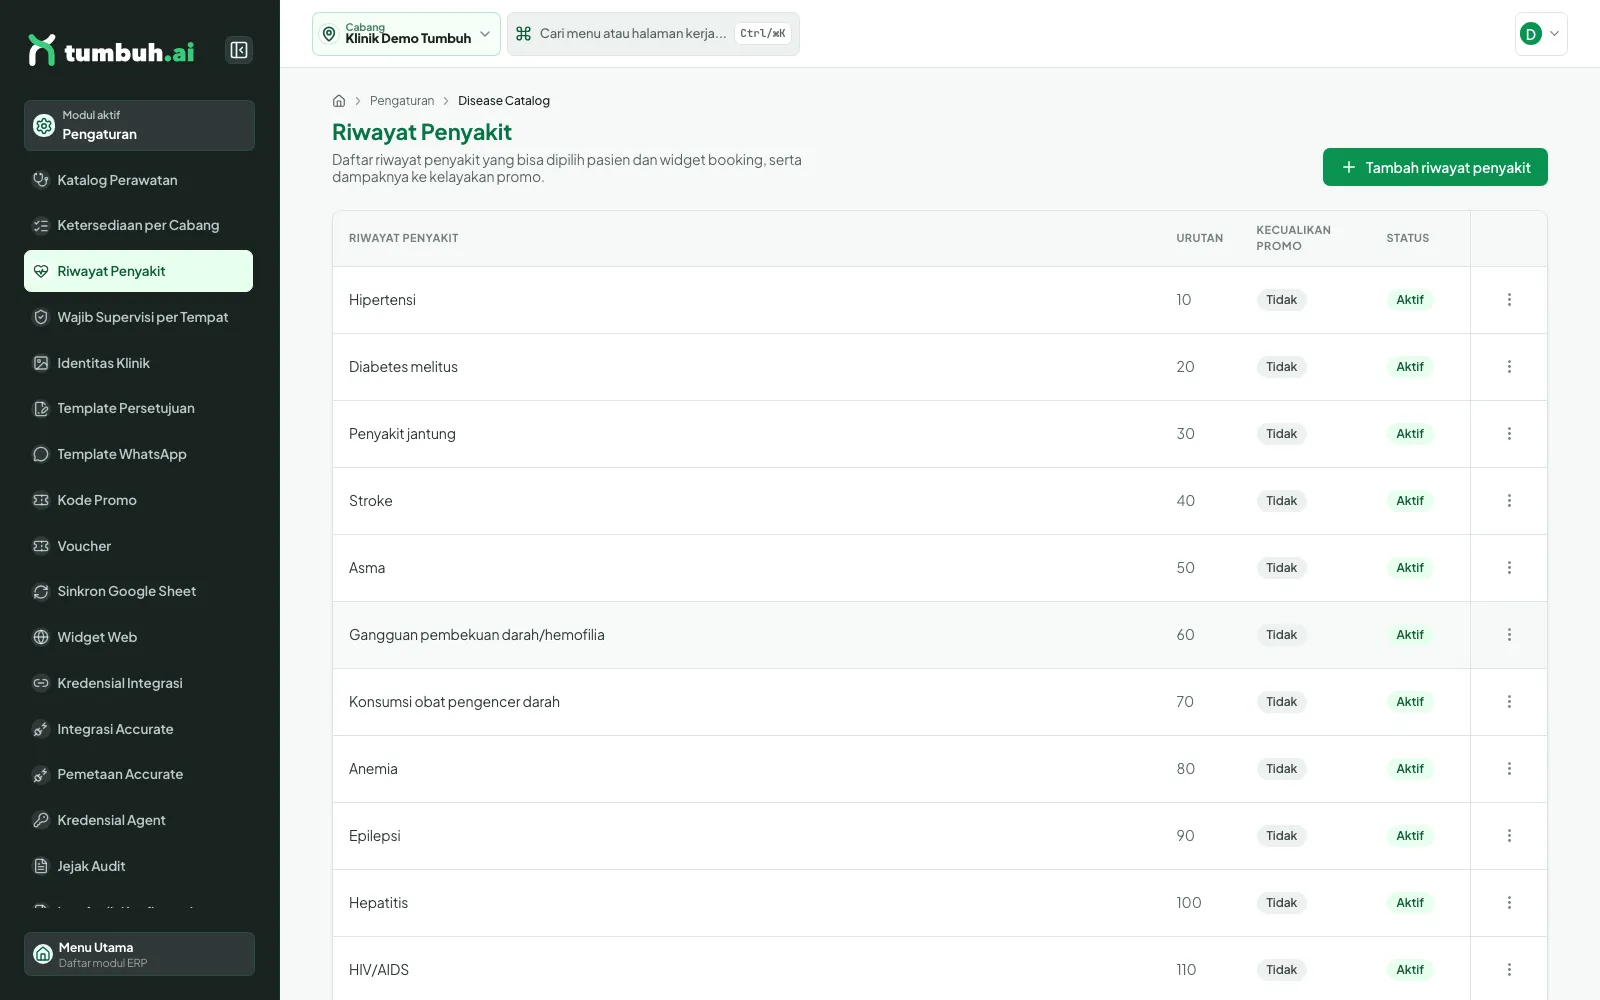This screenshot has height=1000, width=1600.
Task: Open the Cabang Klinik Demo Tumbuh dropdown
Action: pyautogui.click(x=406, y=34)
